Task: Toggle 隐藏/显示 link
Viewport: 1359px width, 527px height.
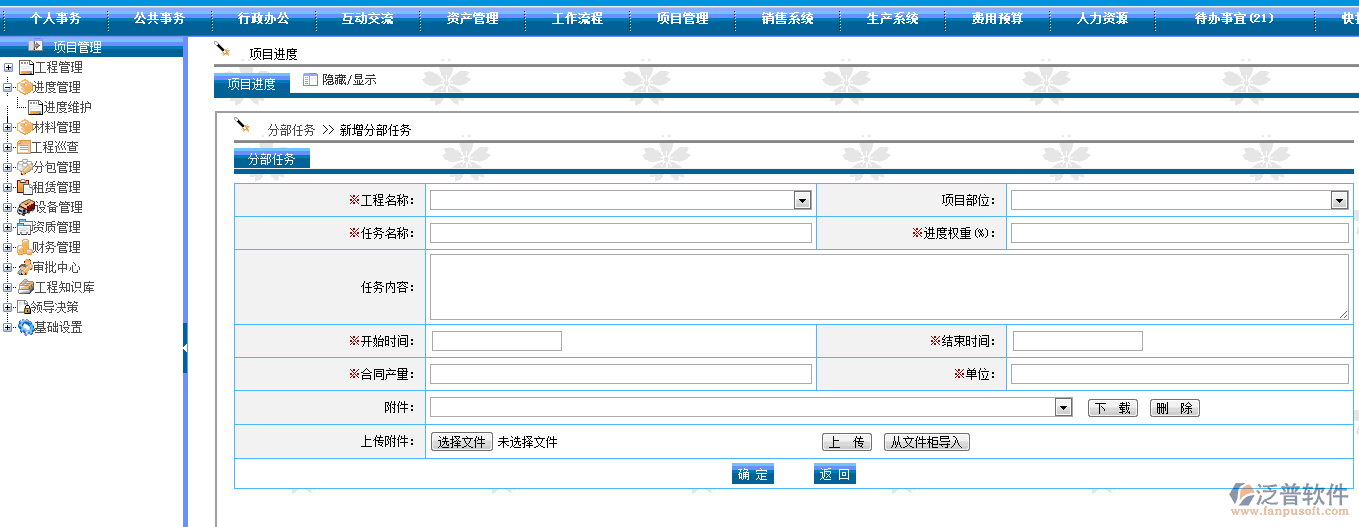Action: 349,80
